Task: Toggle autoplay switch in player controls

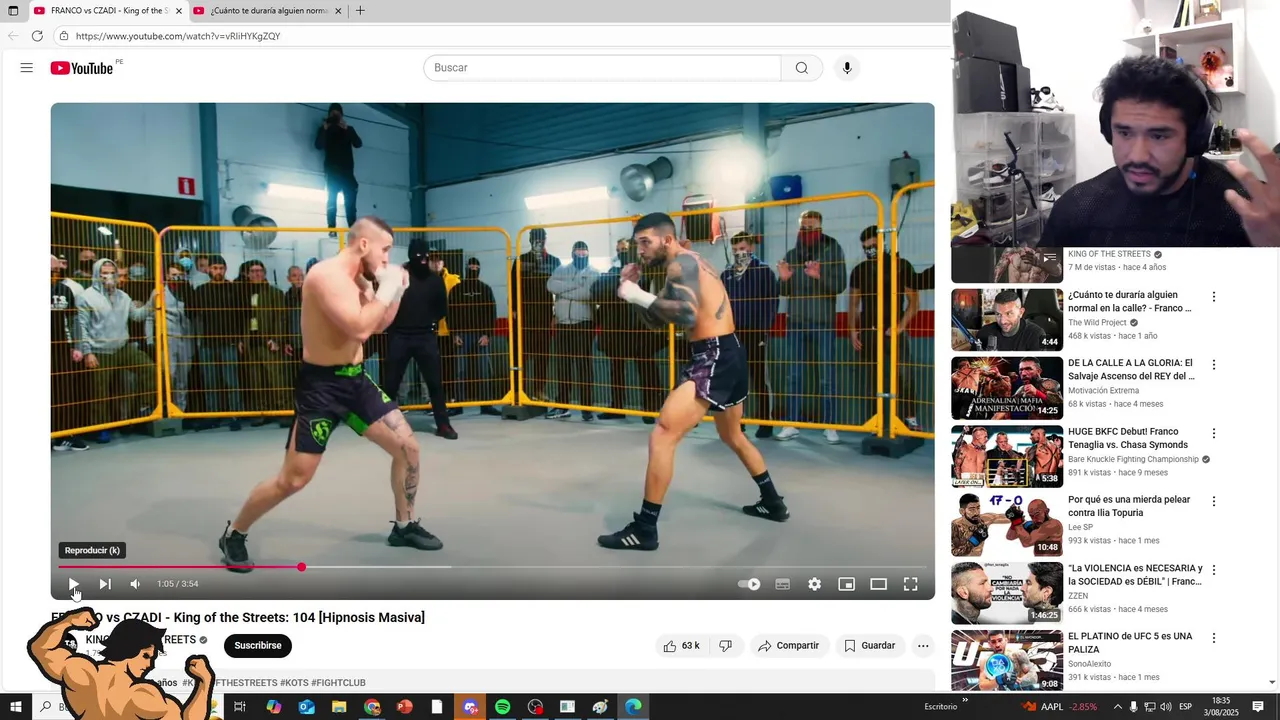Action: 749,584
